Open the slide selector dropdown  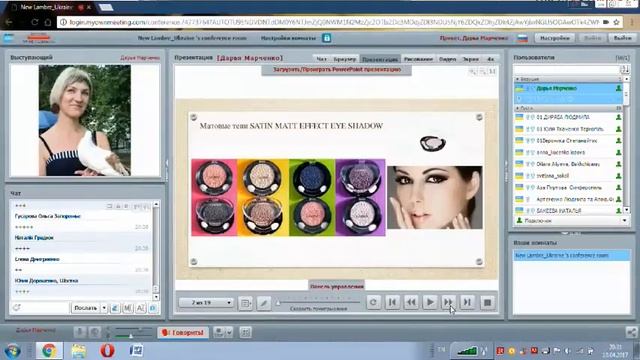click(206, 302)
